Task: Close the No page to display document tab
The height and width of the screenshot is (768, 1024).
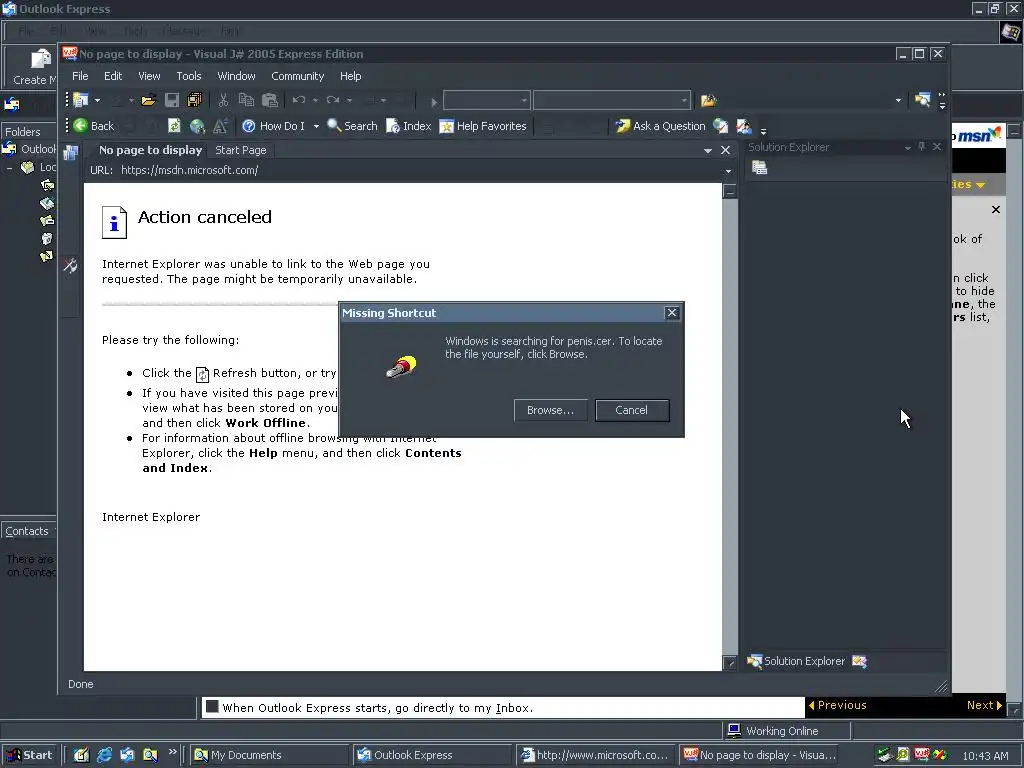Action: [725, 150]
